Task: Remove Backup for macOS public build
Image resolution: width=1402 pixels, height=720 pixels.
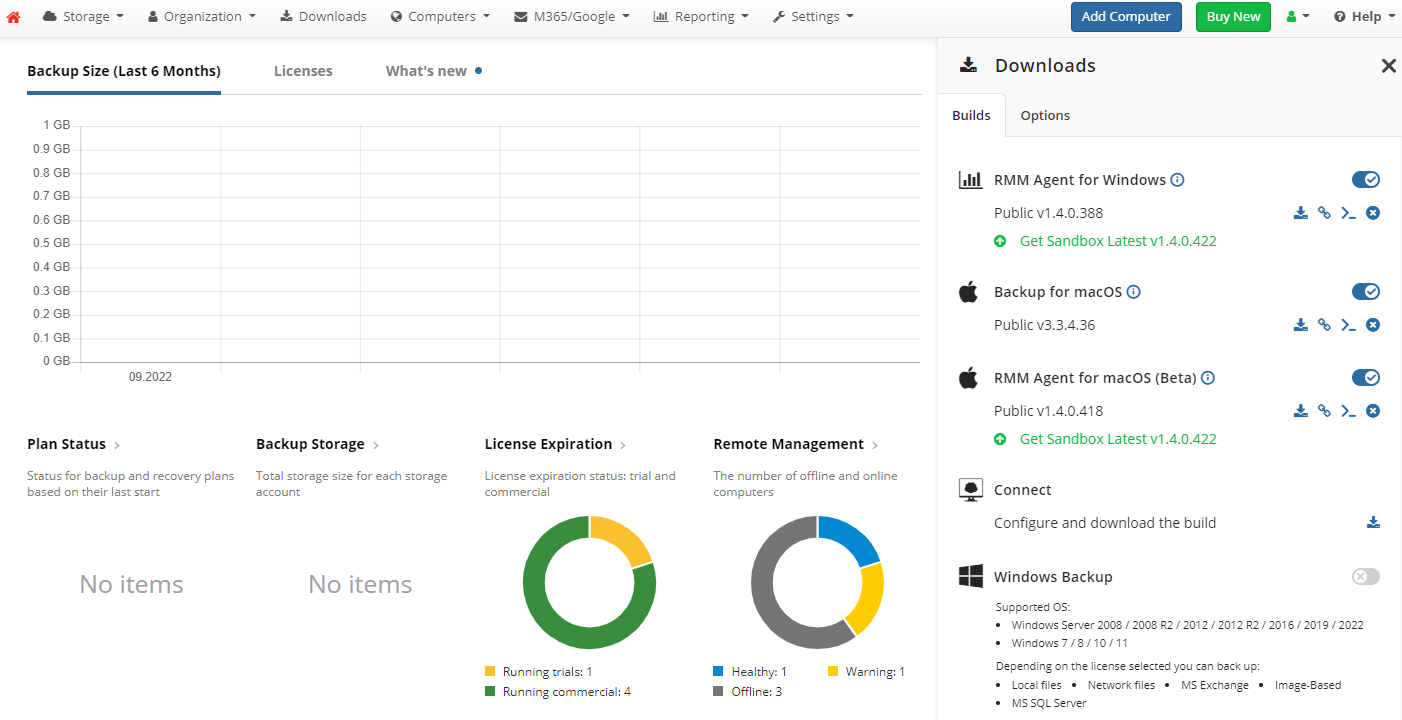Action: [1373, 325]
